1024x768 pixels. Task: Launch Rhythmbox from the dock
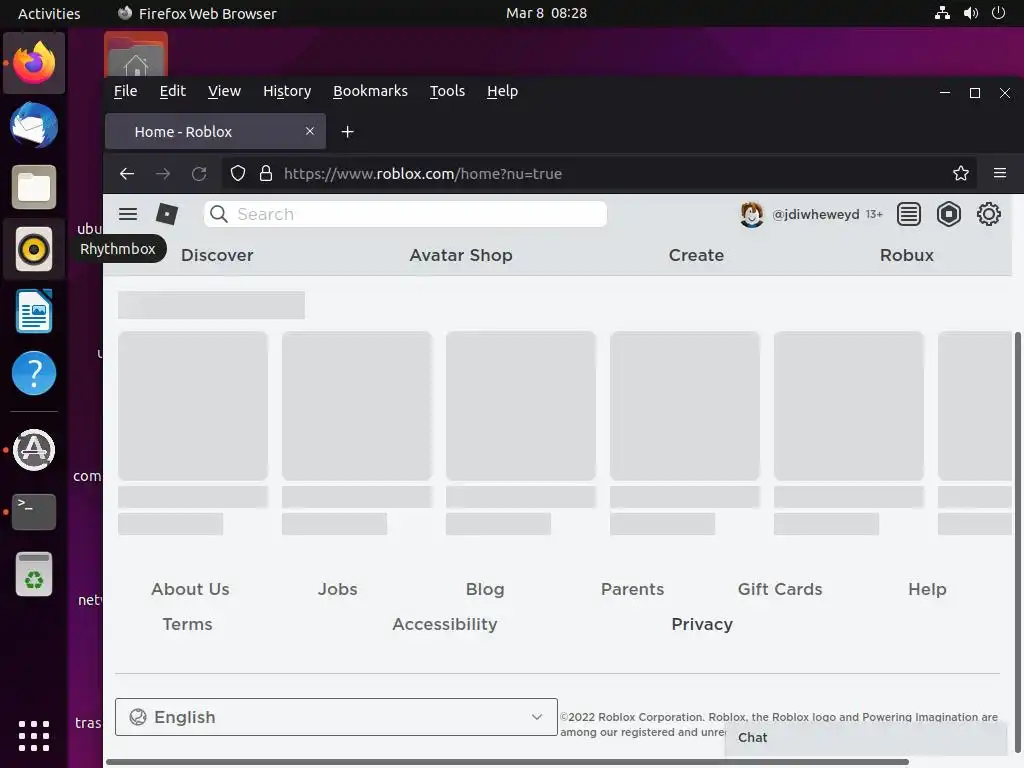pos(34,249)
